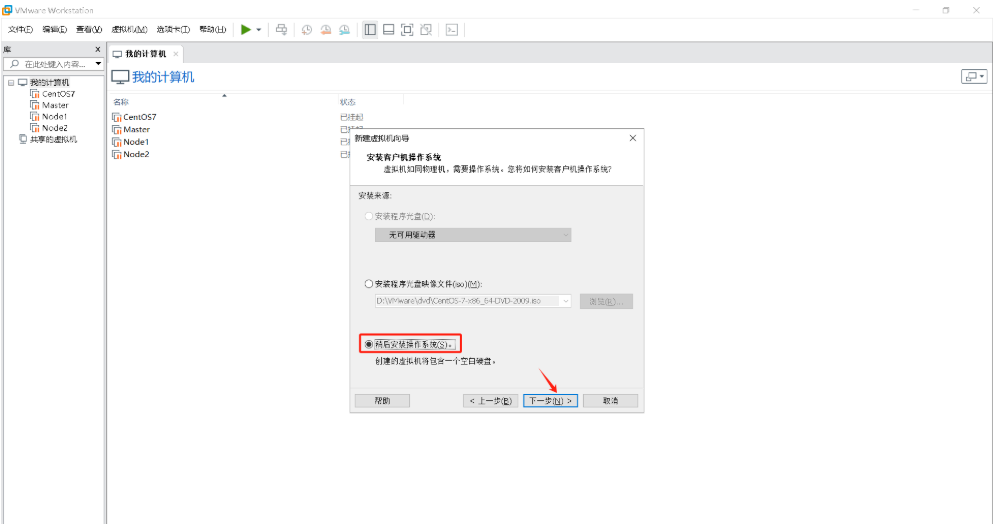Select 稍后安装操作系统(S) radio button
The image size is (996, 524).
[369, 344]
